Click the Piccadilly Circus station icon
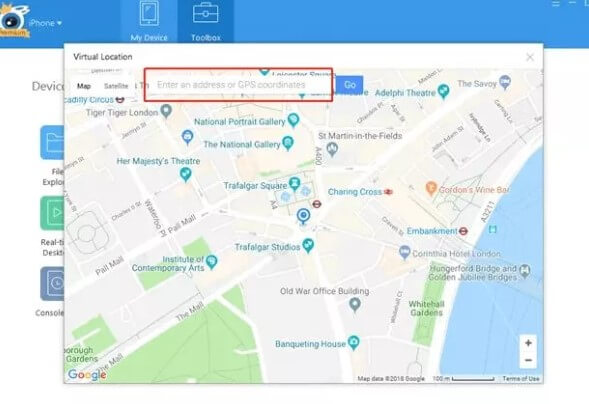The image size is (589, 404). (120, 99)
